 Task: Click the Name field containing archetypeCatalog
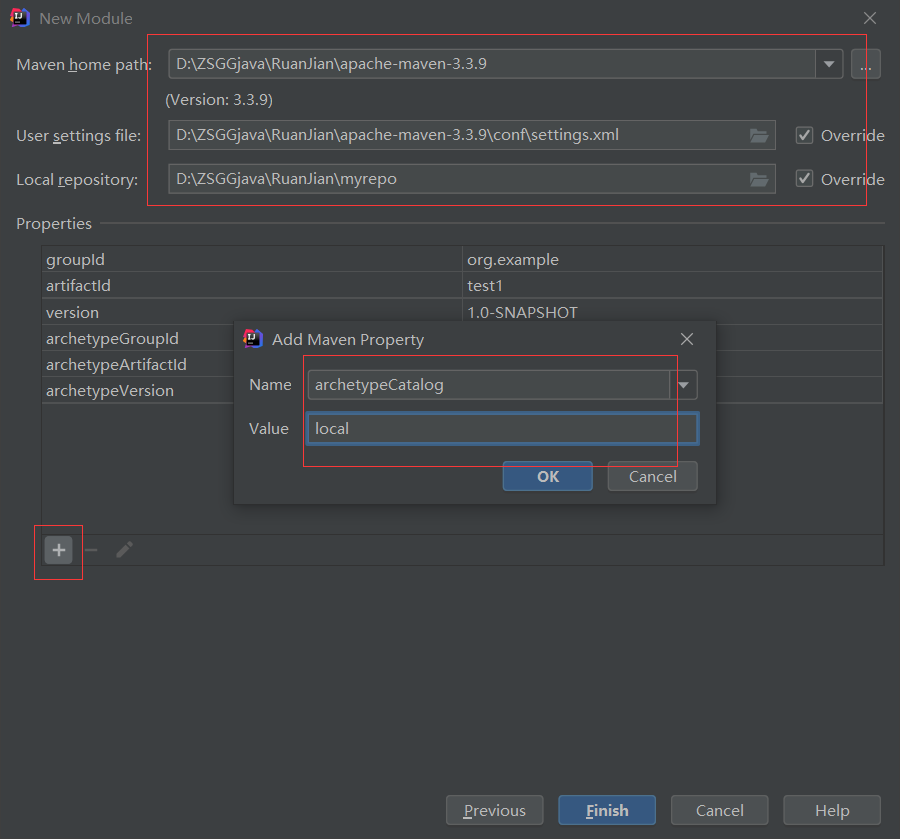point(488,384)
